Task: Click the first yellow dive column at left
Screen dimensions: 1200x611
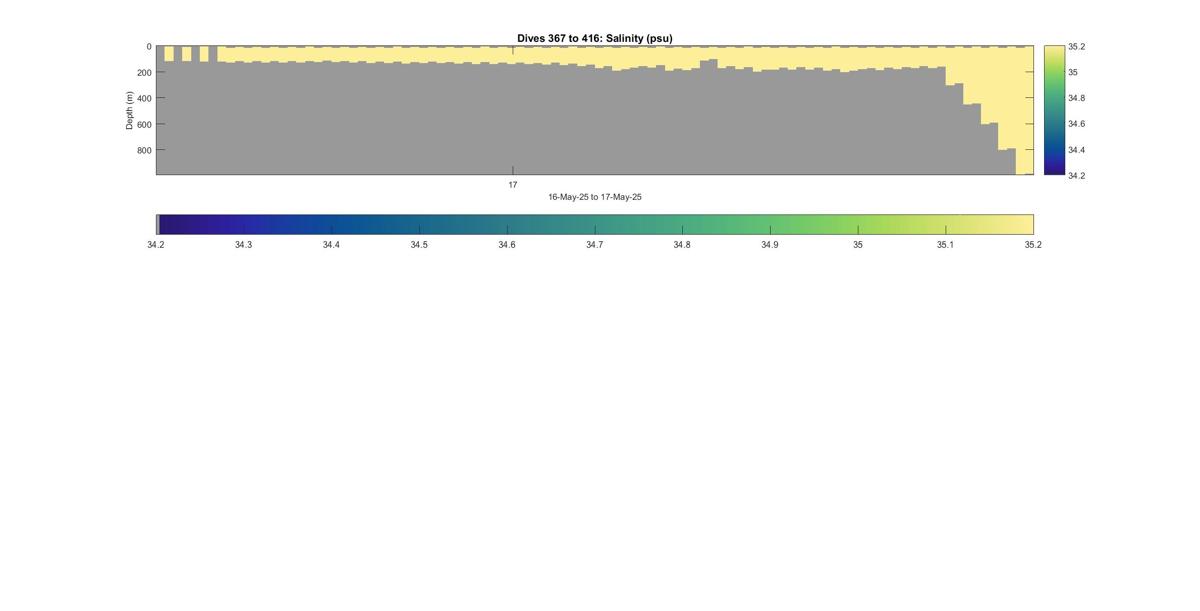Action: [x=169, y=54]
